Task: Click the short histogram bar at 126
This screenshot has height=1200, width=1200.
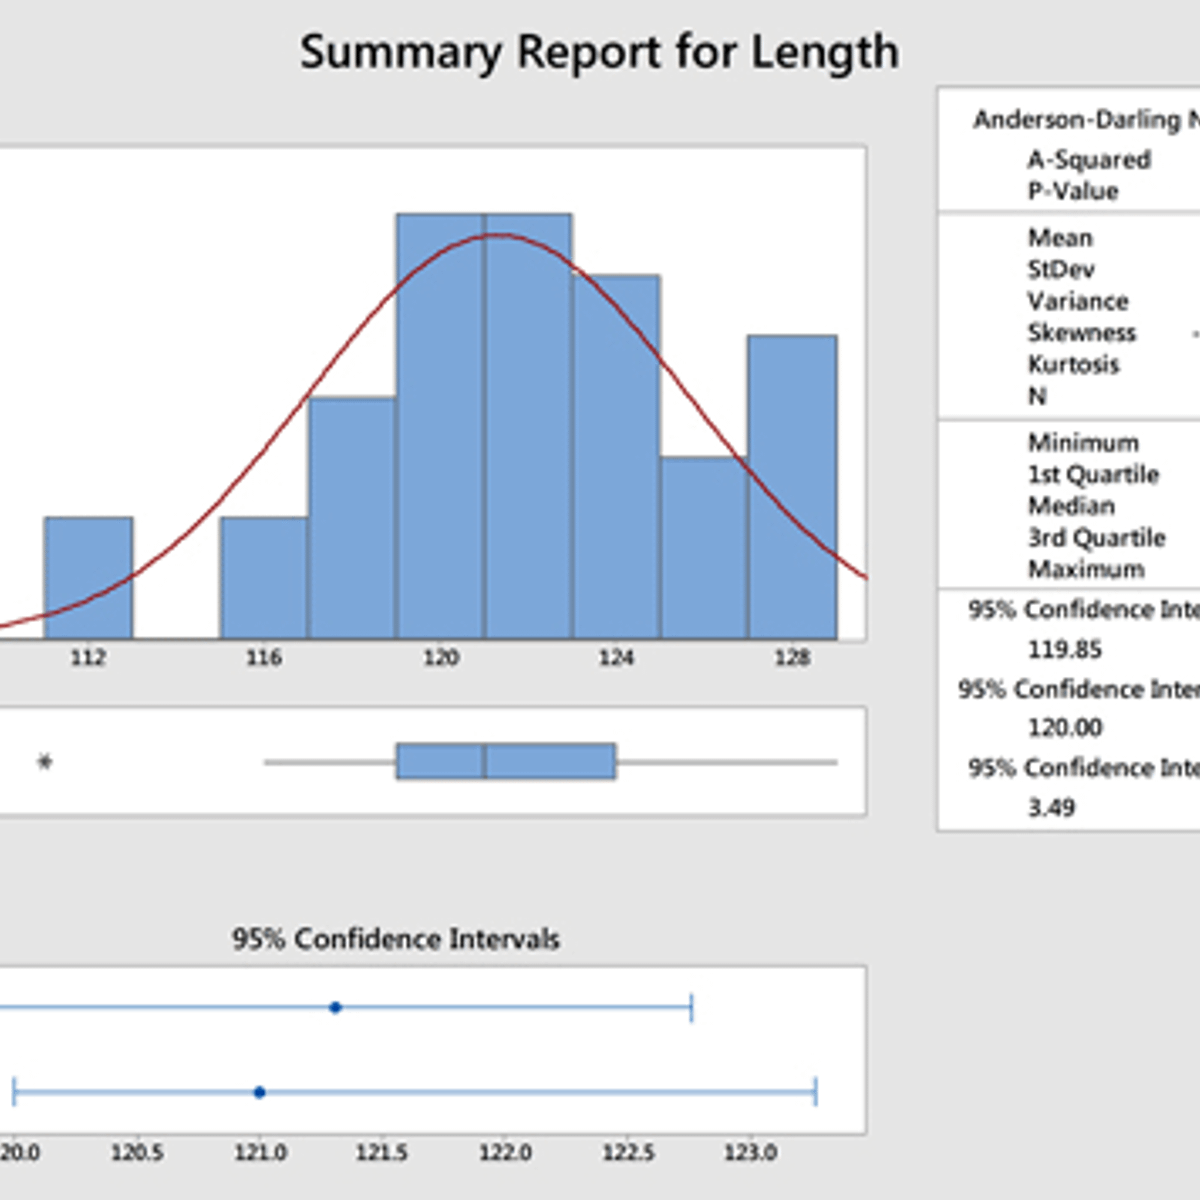Action: 703,547
